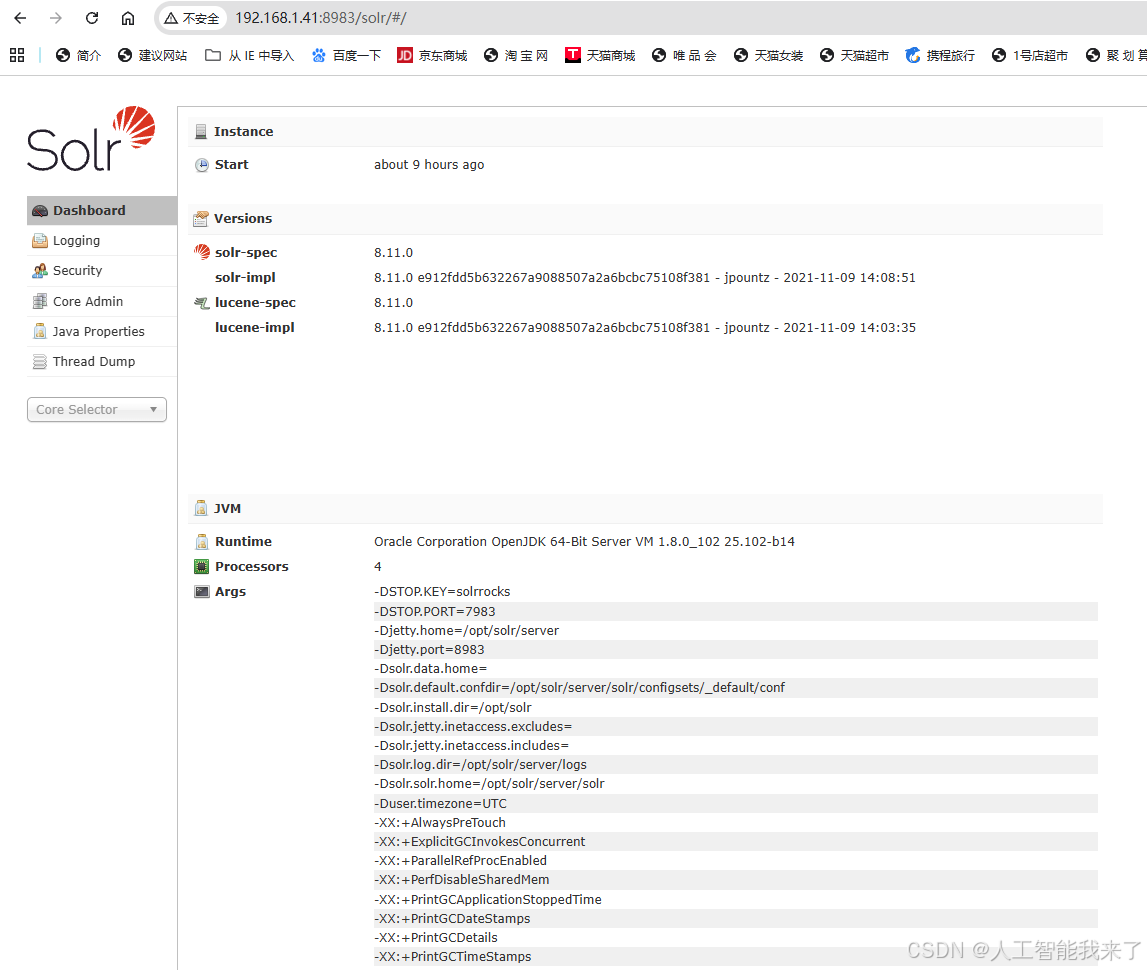Click the Runtime value Oracle Corporation OpenJDK text

584,541
